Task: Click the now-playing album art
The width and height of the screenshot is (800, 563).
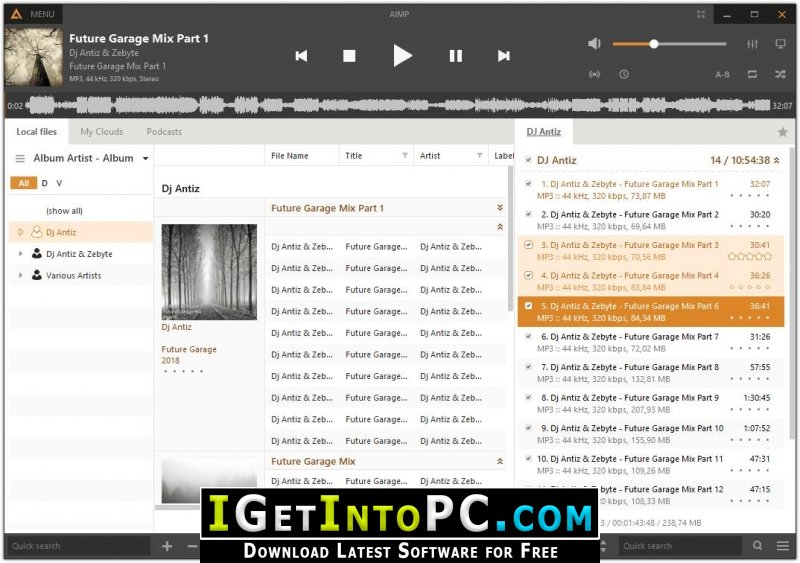Action: (x=33, y=57)
